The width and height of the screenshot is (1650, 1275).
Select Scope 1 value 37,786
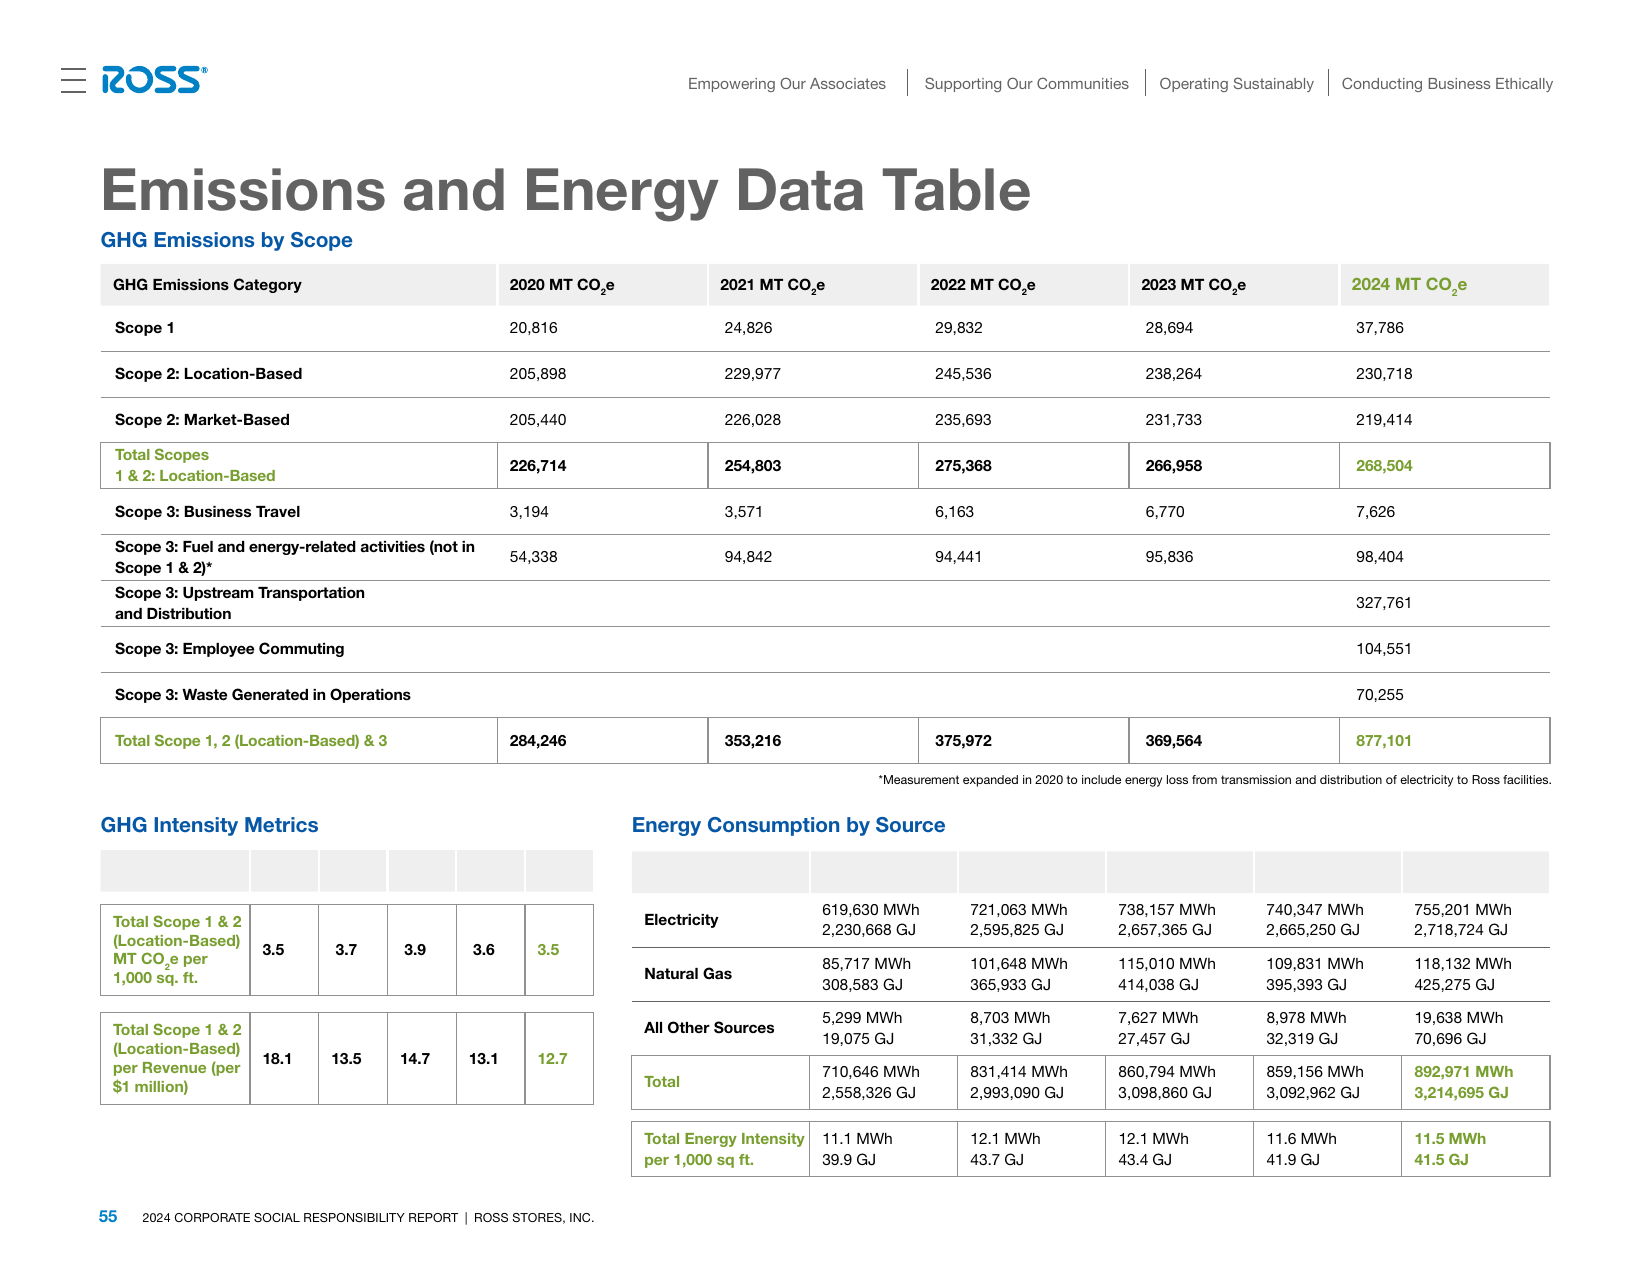point(1380,328)
